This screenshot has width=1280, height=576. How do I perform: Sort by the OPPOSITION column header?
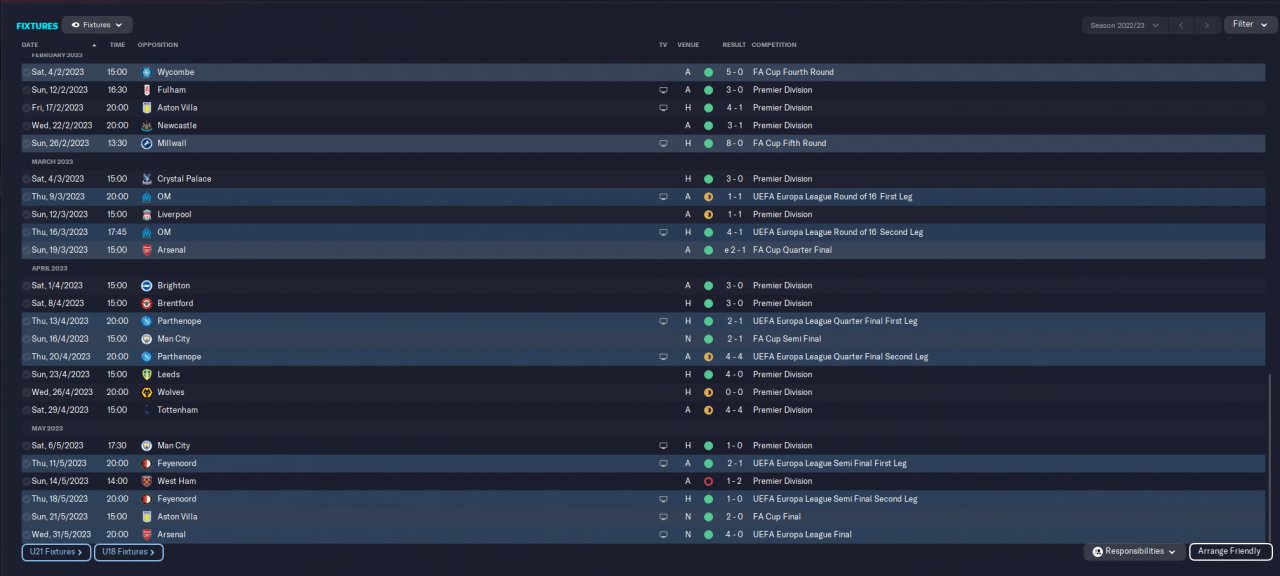coord(158,45)
